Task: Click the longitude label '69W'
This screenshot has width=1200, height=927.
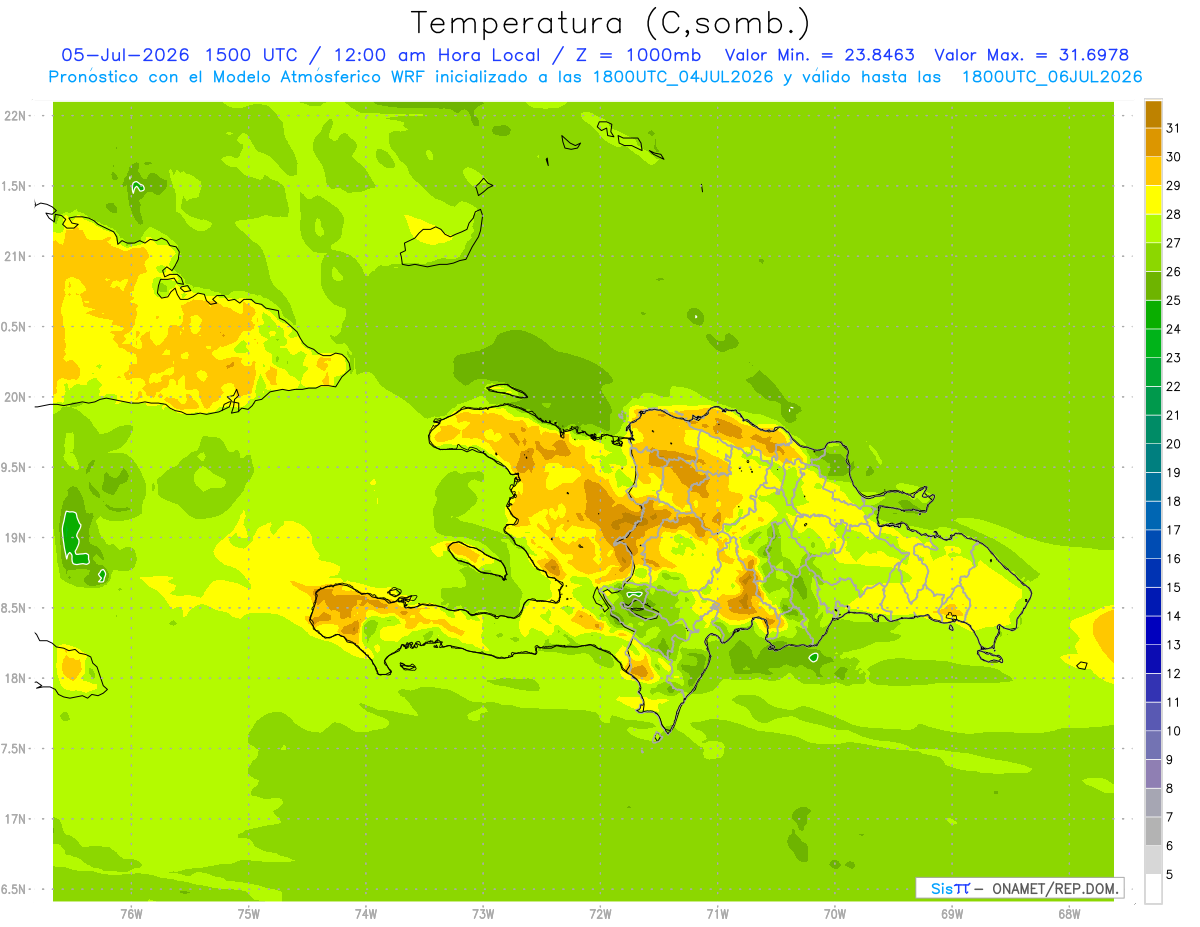Action: tap(952, 913)
